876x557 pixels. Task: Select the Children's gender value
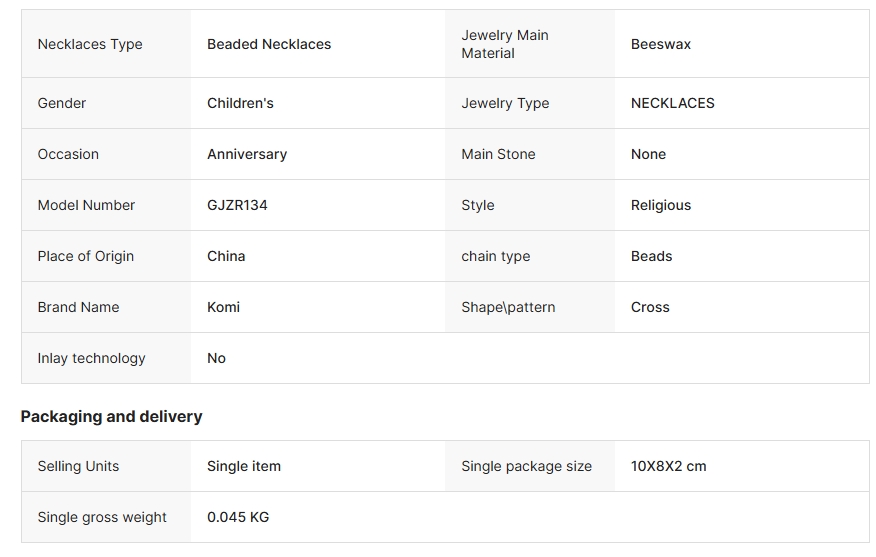[x=240, y=103]
